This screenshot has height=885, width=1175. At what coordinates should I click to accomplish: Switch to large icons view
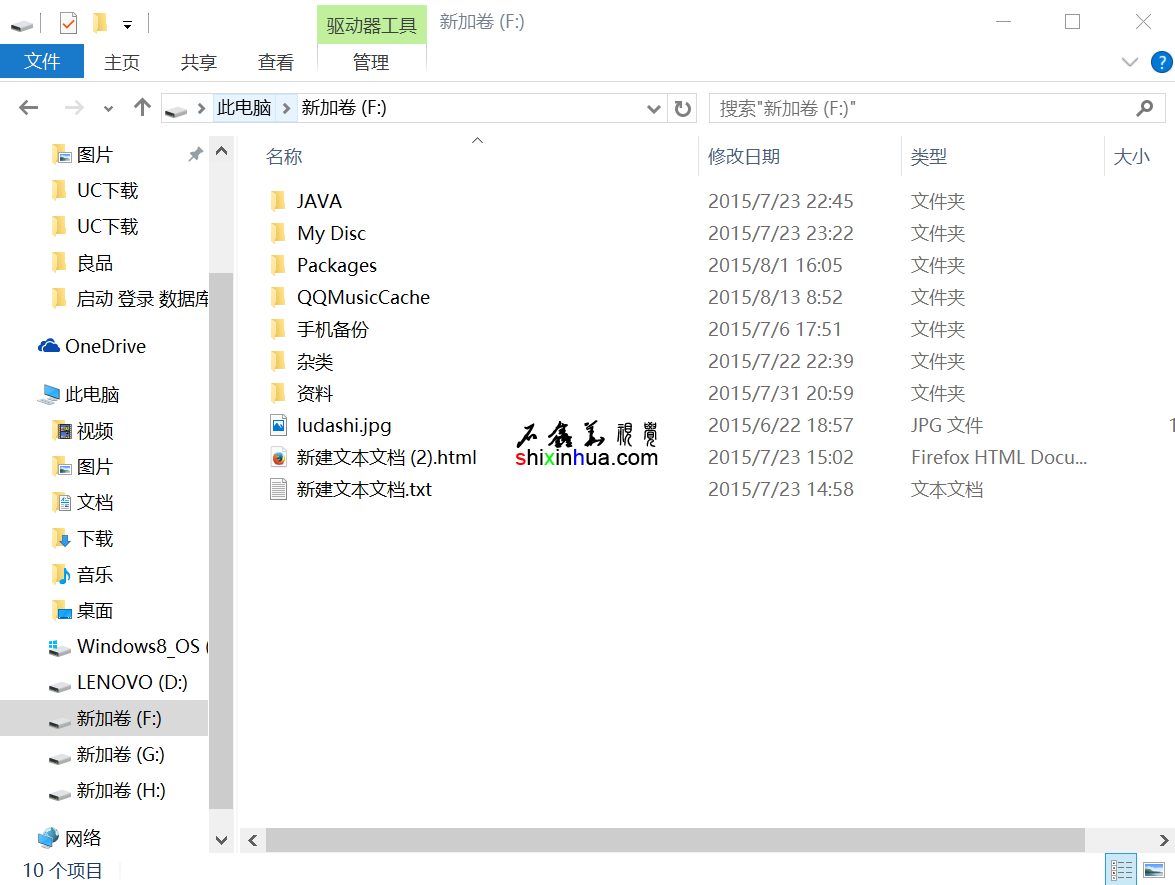(1153, 870)
